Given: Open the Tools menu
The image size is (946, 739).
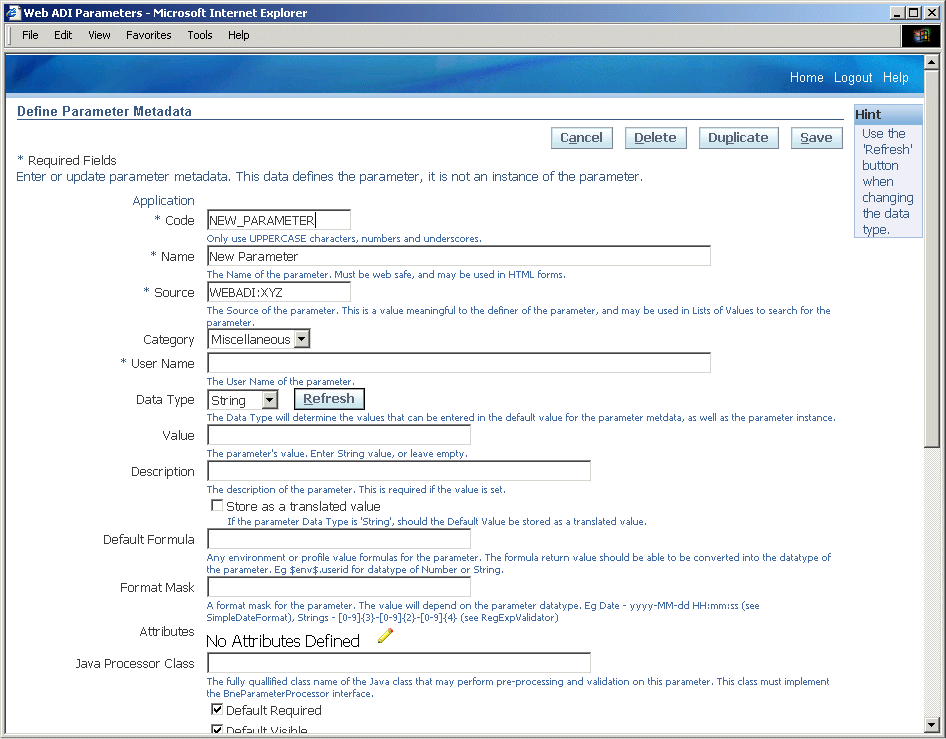Looking at the screenshot, I should tap(200, 35).
